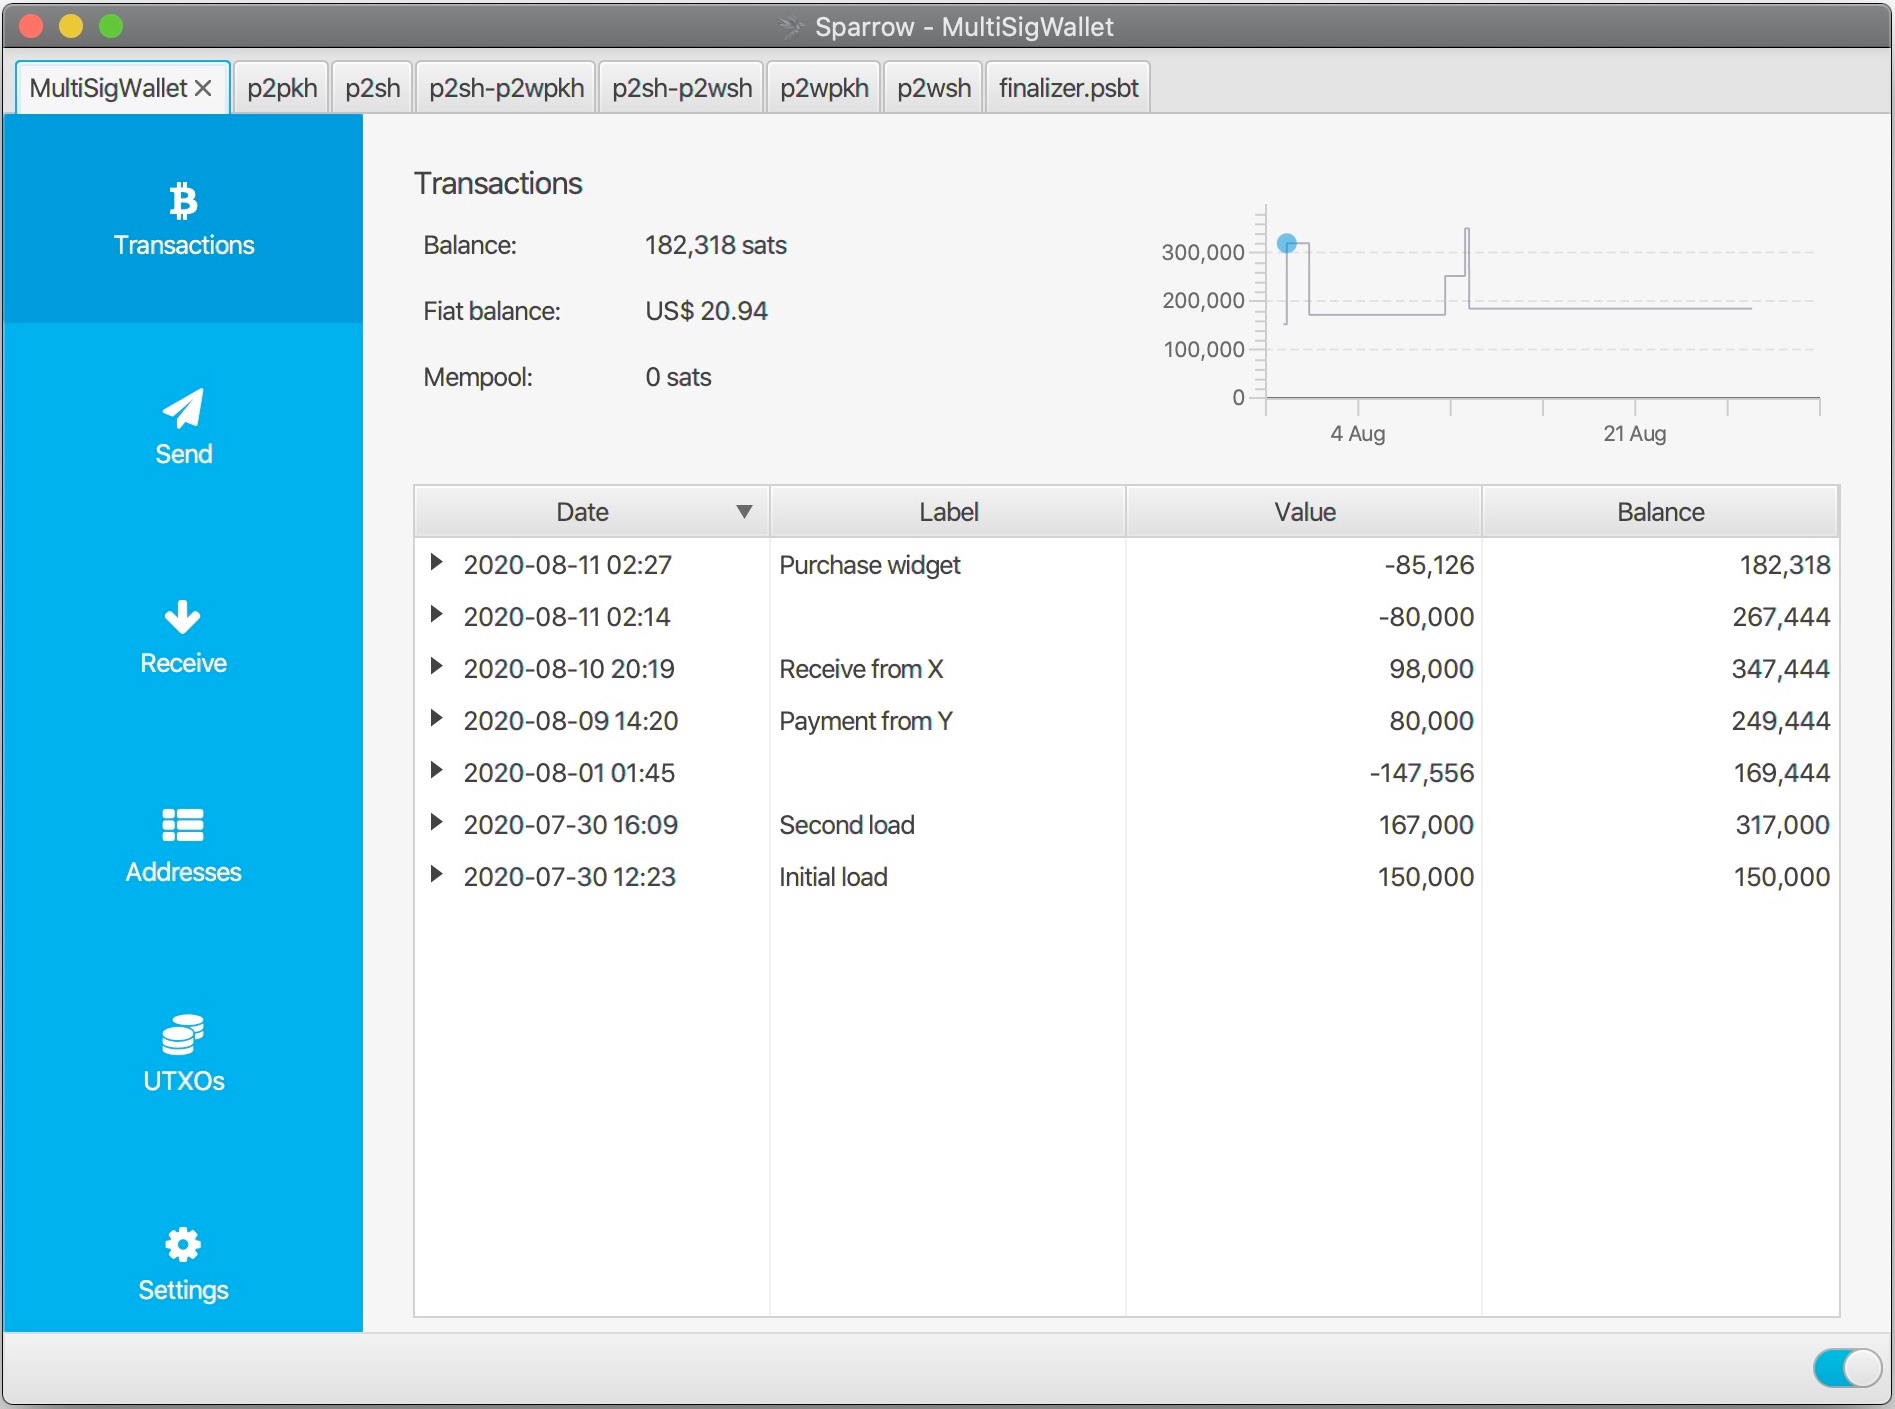Image resolution: width=1895 pixels, height=1409 pixels.
Task: Click the -80,000 value cell
Action: [1304, 617]
